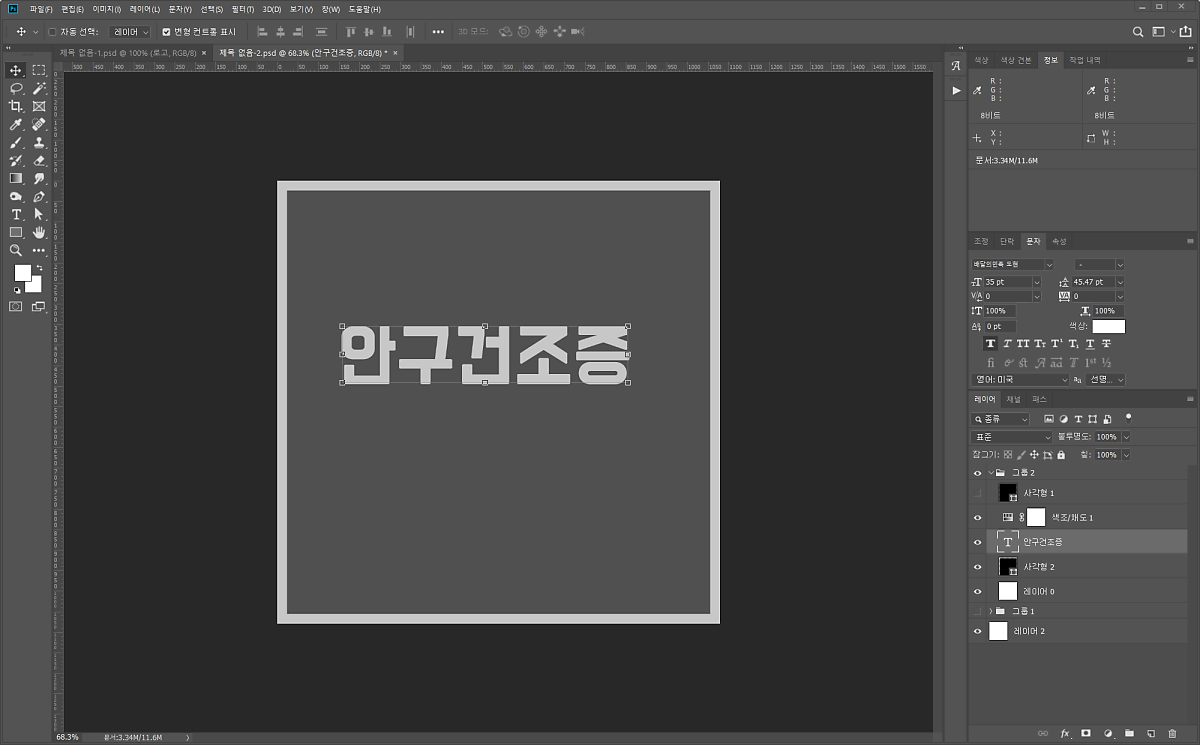This screenshot has height=745, width=1200.
Task: Choose the Eyedropper tool
Action: pos(16,125)
